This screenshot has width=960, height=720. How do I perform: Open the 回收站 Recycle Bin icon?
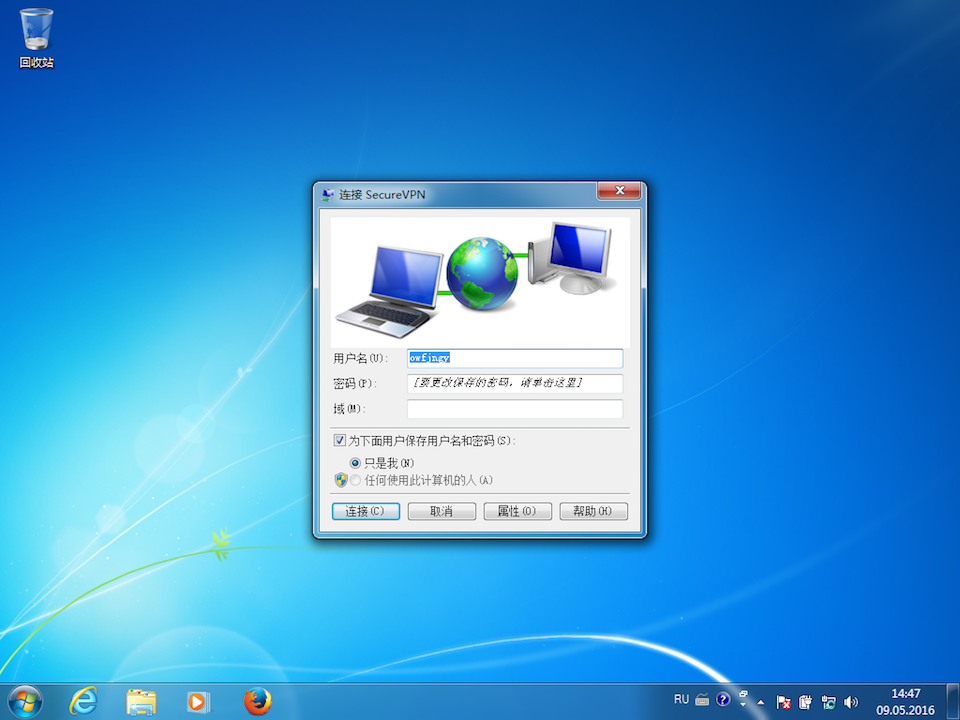36,38
